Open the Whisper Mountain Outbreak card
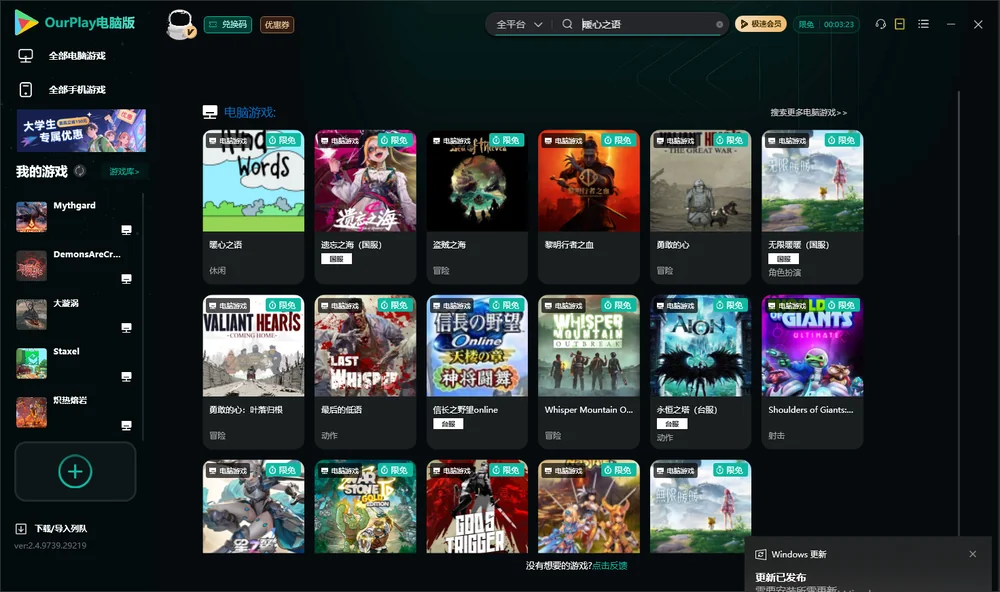Image resolution: width=1000 pixels, height=592 pixels. point(589,372)
